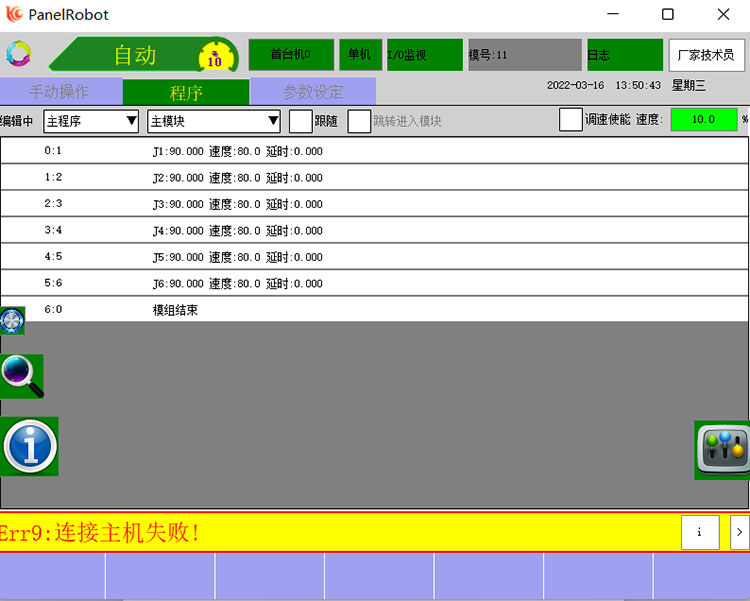
Task: Click the magnifying glass search icon
Action: 21,376
